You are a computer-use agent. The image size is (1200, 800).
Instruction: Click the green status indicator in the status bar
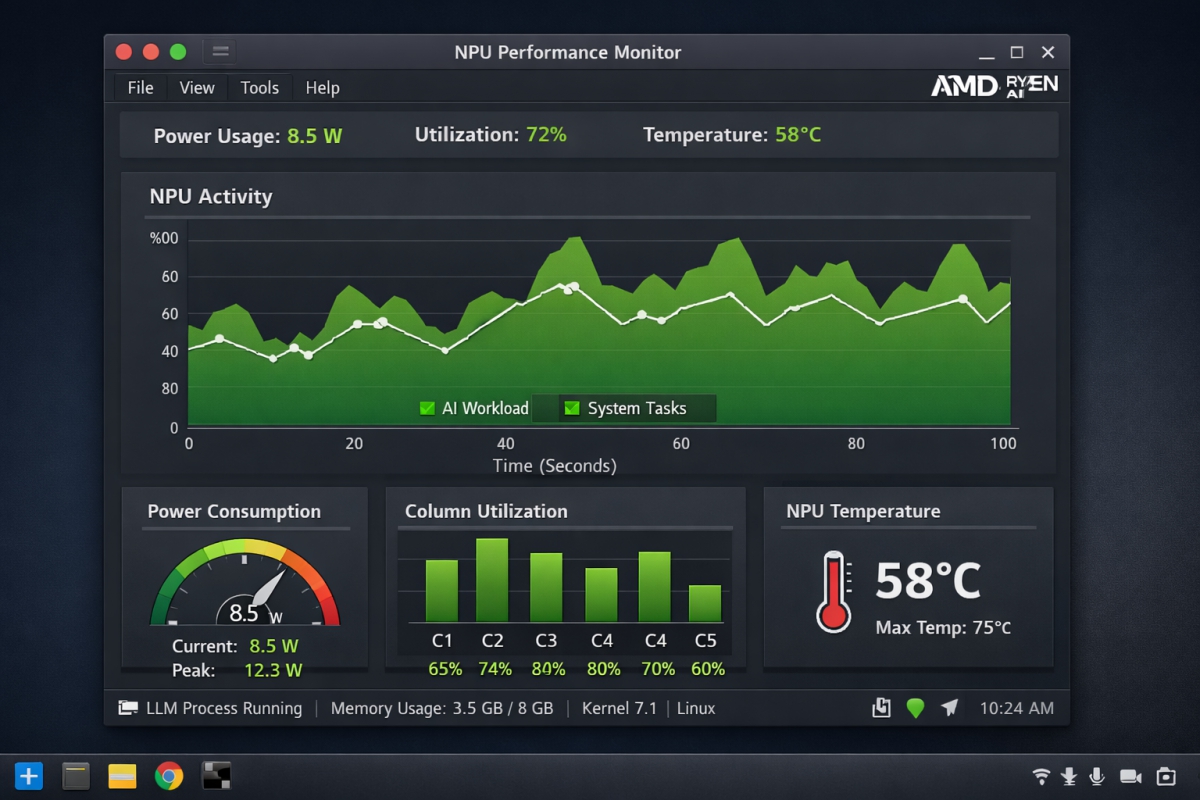click(915, 707)
